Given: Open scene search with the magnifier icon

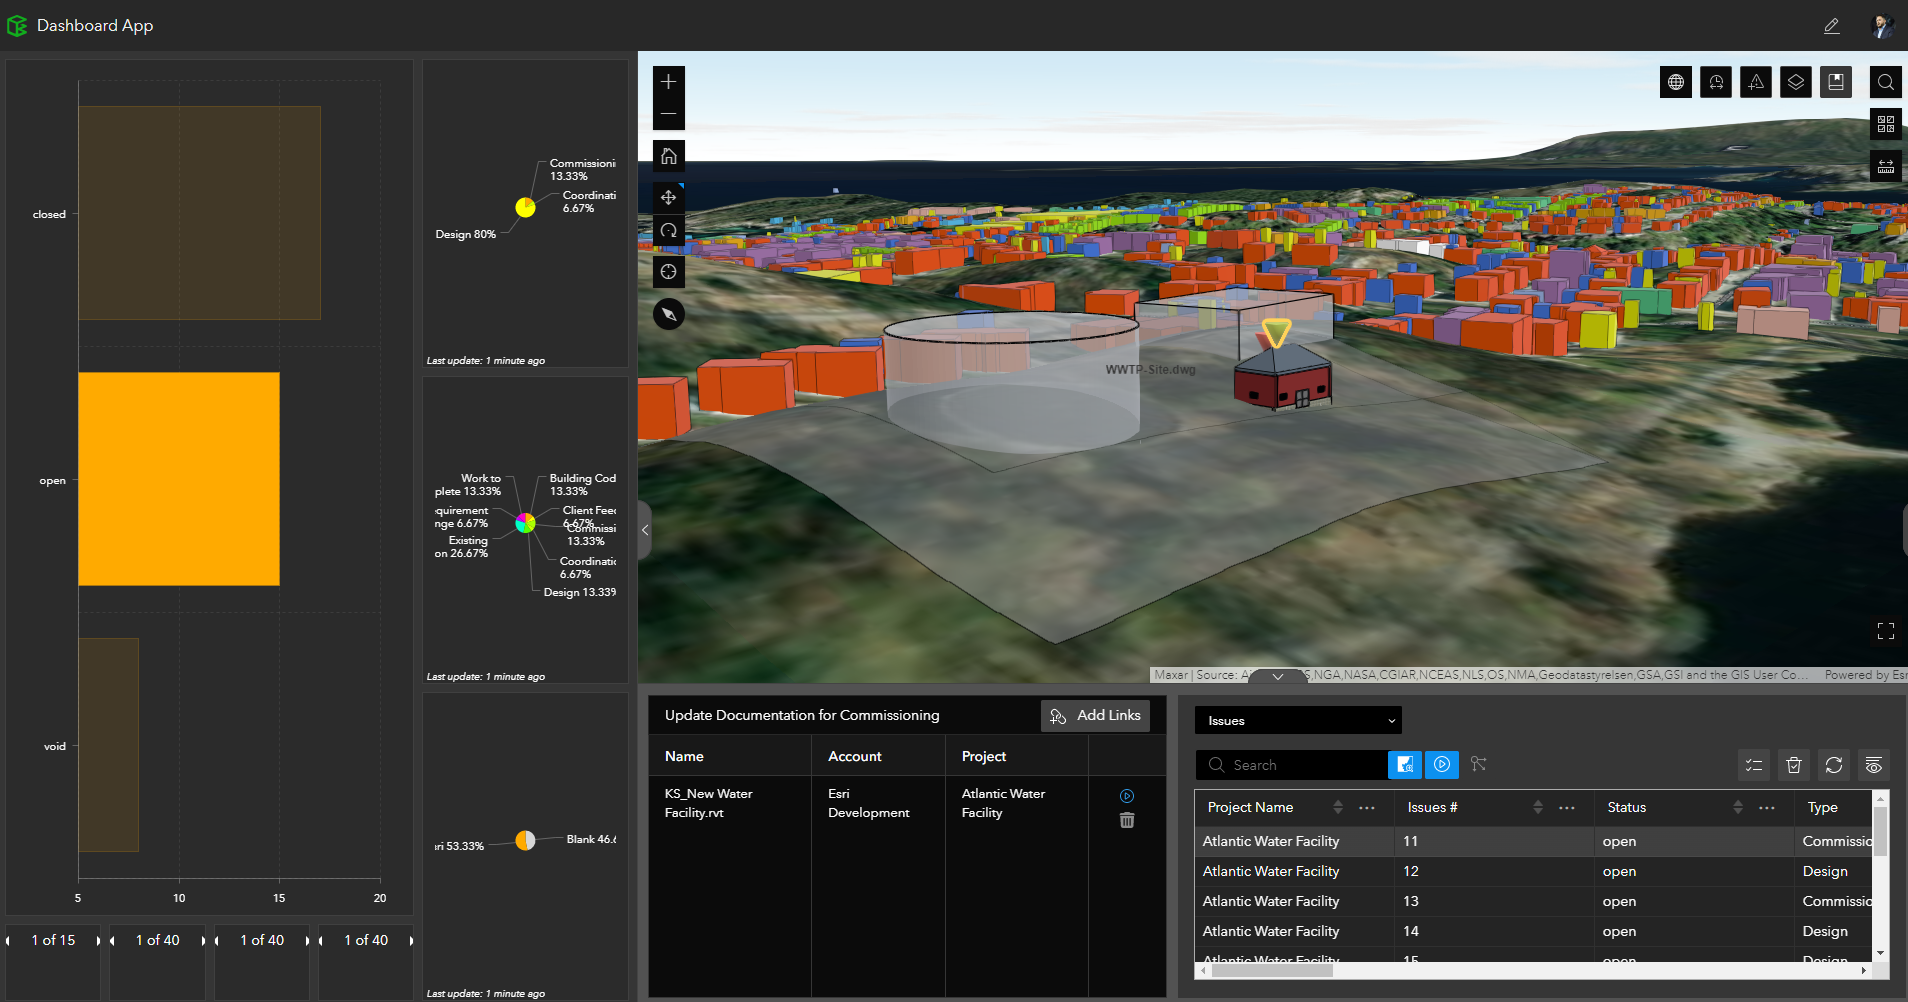Looking at the screenshot, I should (1887, 82).
